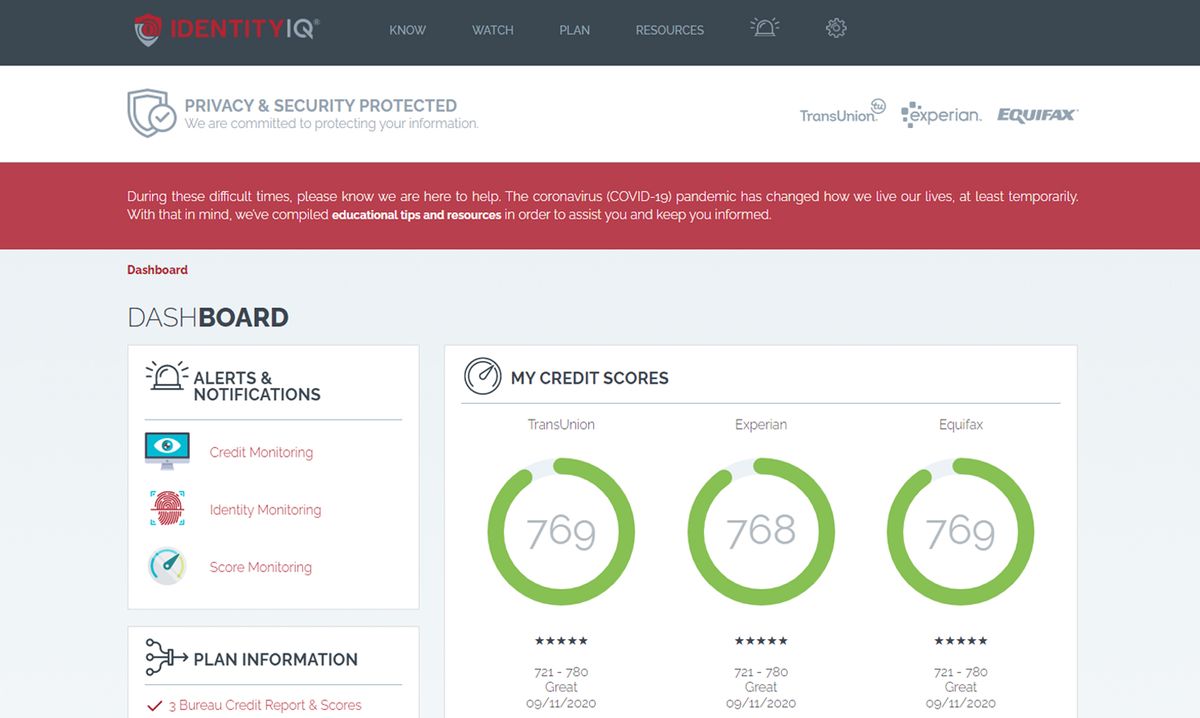Select the Credit Monitoring monitor-eye icon
Viewport: 1200px width, 718px height.
[166, 449]
